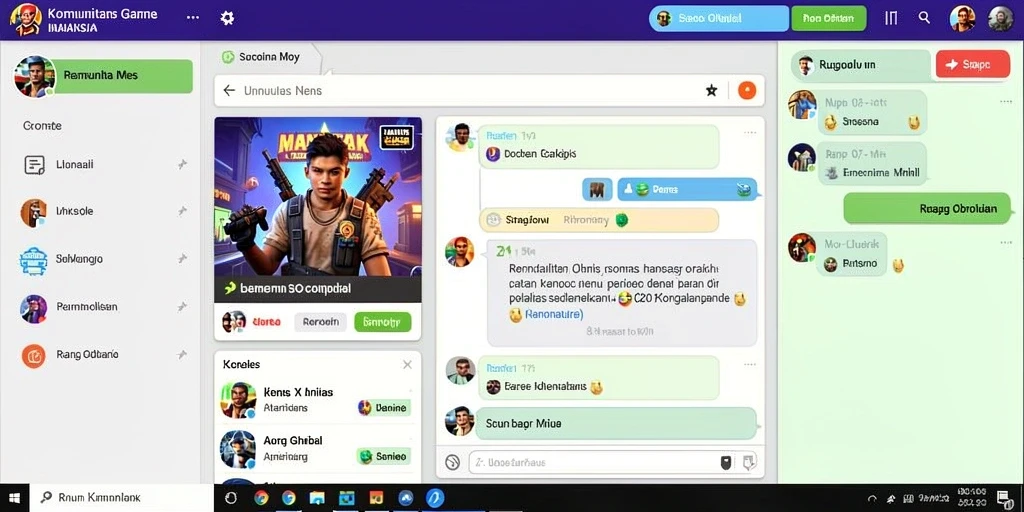The width and height of the screenshot is (1024, 512).
Task: Click the green button on game card
Action: pyautogui.click(x=383, y=322)
